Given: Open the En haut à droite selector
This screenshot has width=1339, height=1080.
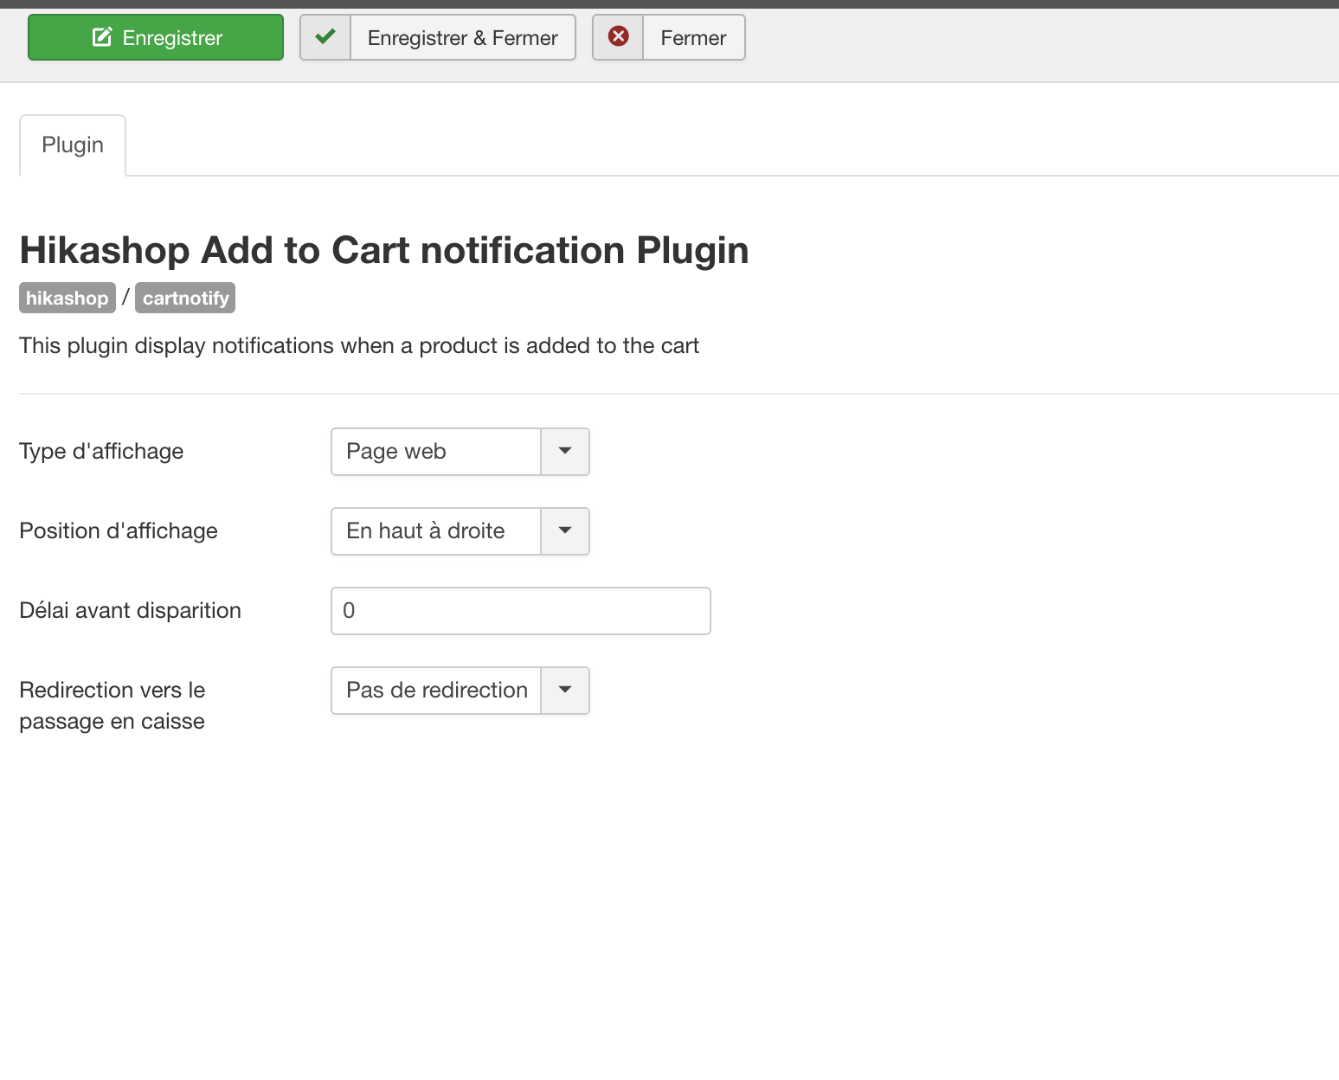Looking at the screenshot, I should click(x=436, y=531).
